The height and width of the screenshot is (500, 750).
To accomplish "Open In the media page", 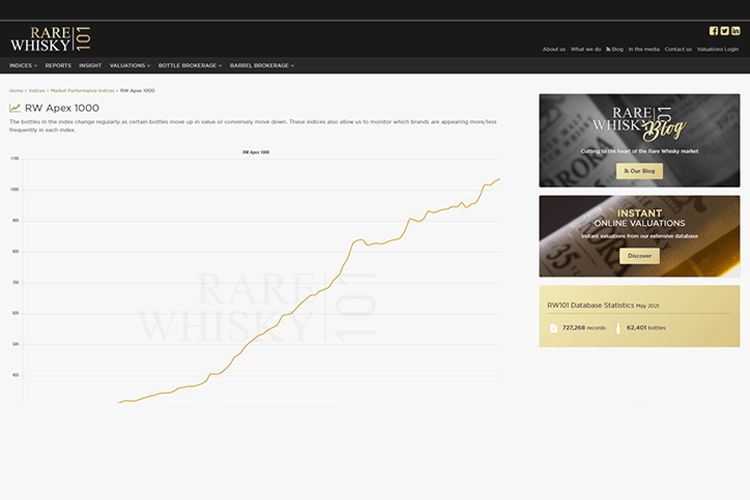I will [644, 49].
